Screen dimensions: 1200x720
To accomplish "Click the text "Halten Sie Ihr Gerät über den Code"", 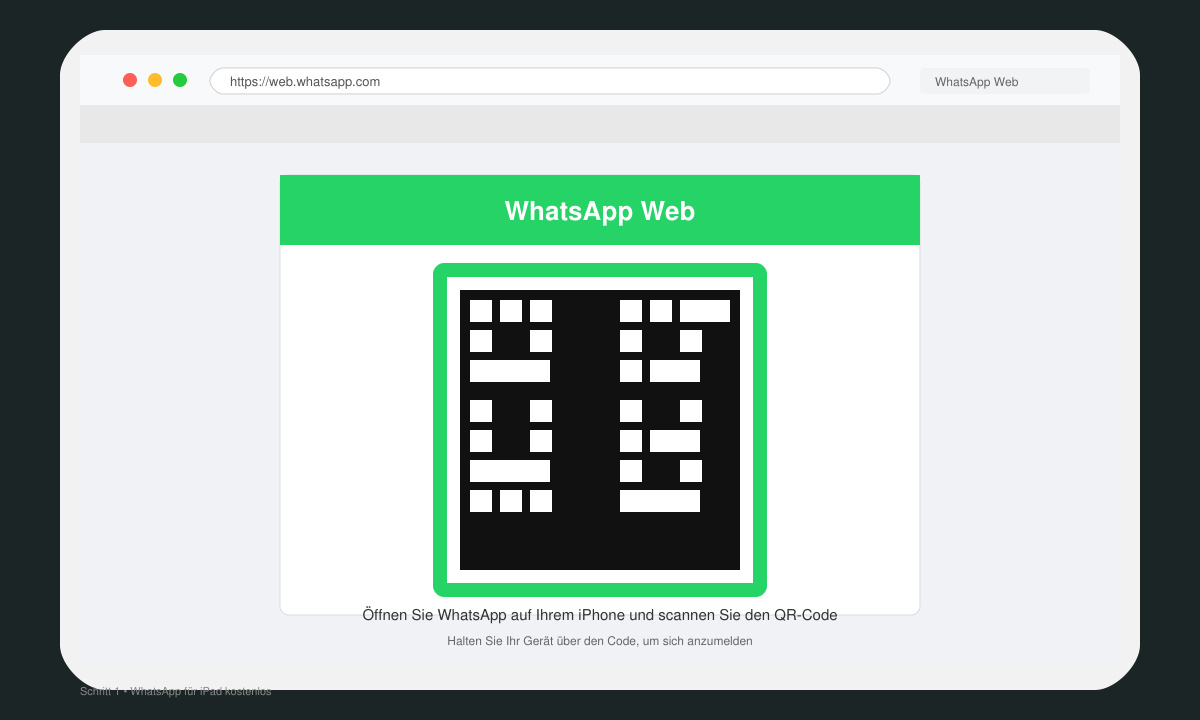I will click(x=543, y=641).
